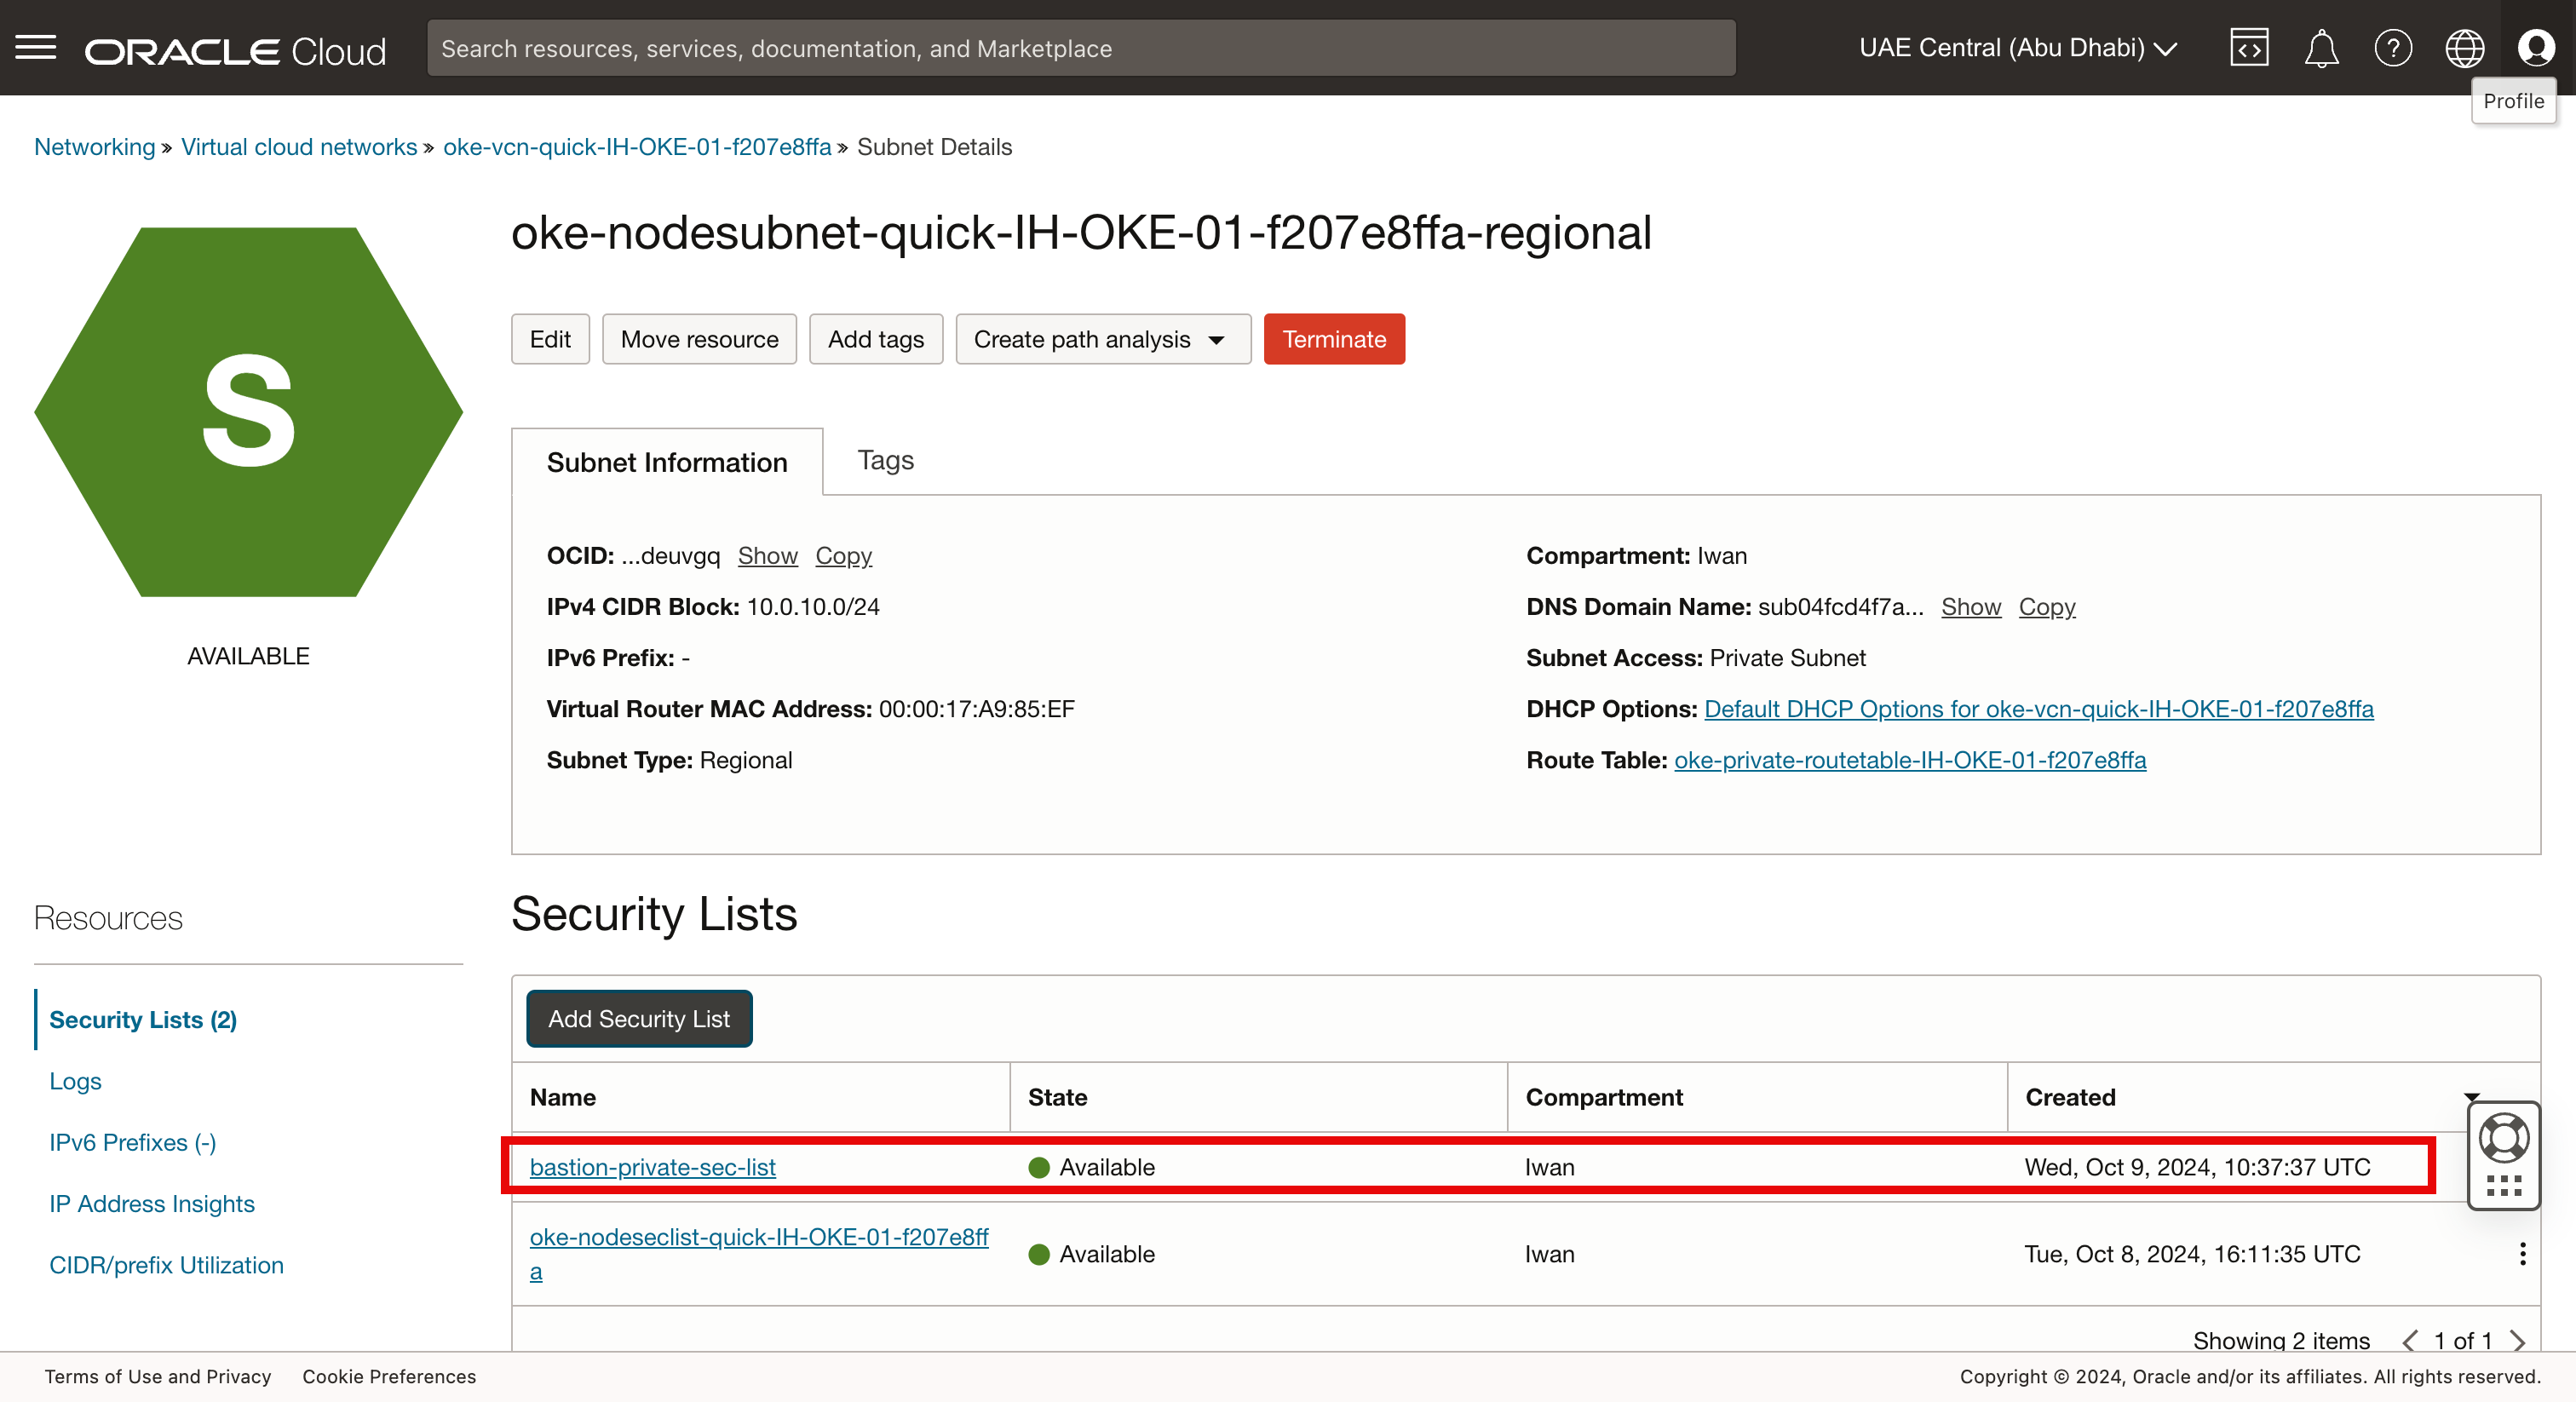
Task: Open IP Address Insights resource
Action: pyautogui.click(x=152, y=1204)
